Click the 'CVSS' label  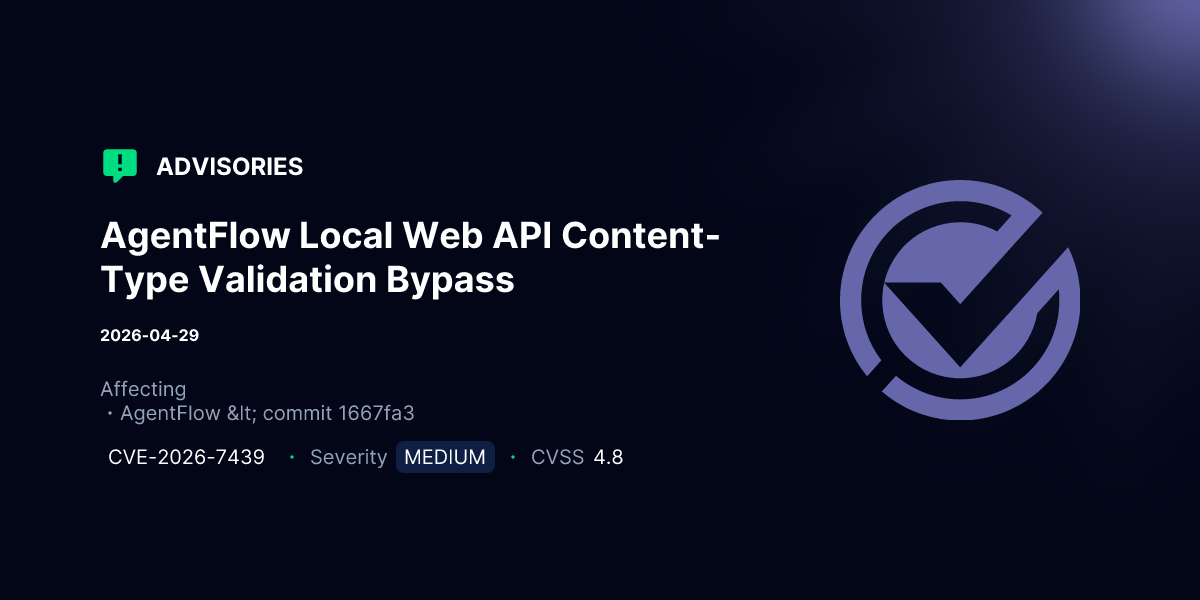[557, 457]
